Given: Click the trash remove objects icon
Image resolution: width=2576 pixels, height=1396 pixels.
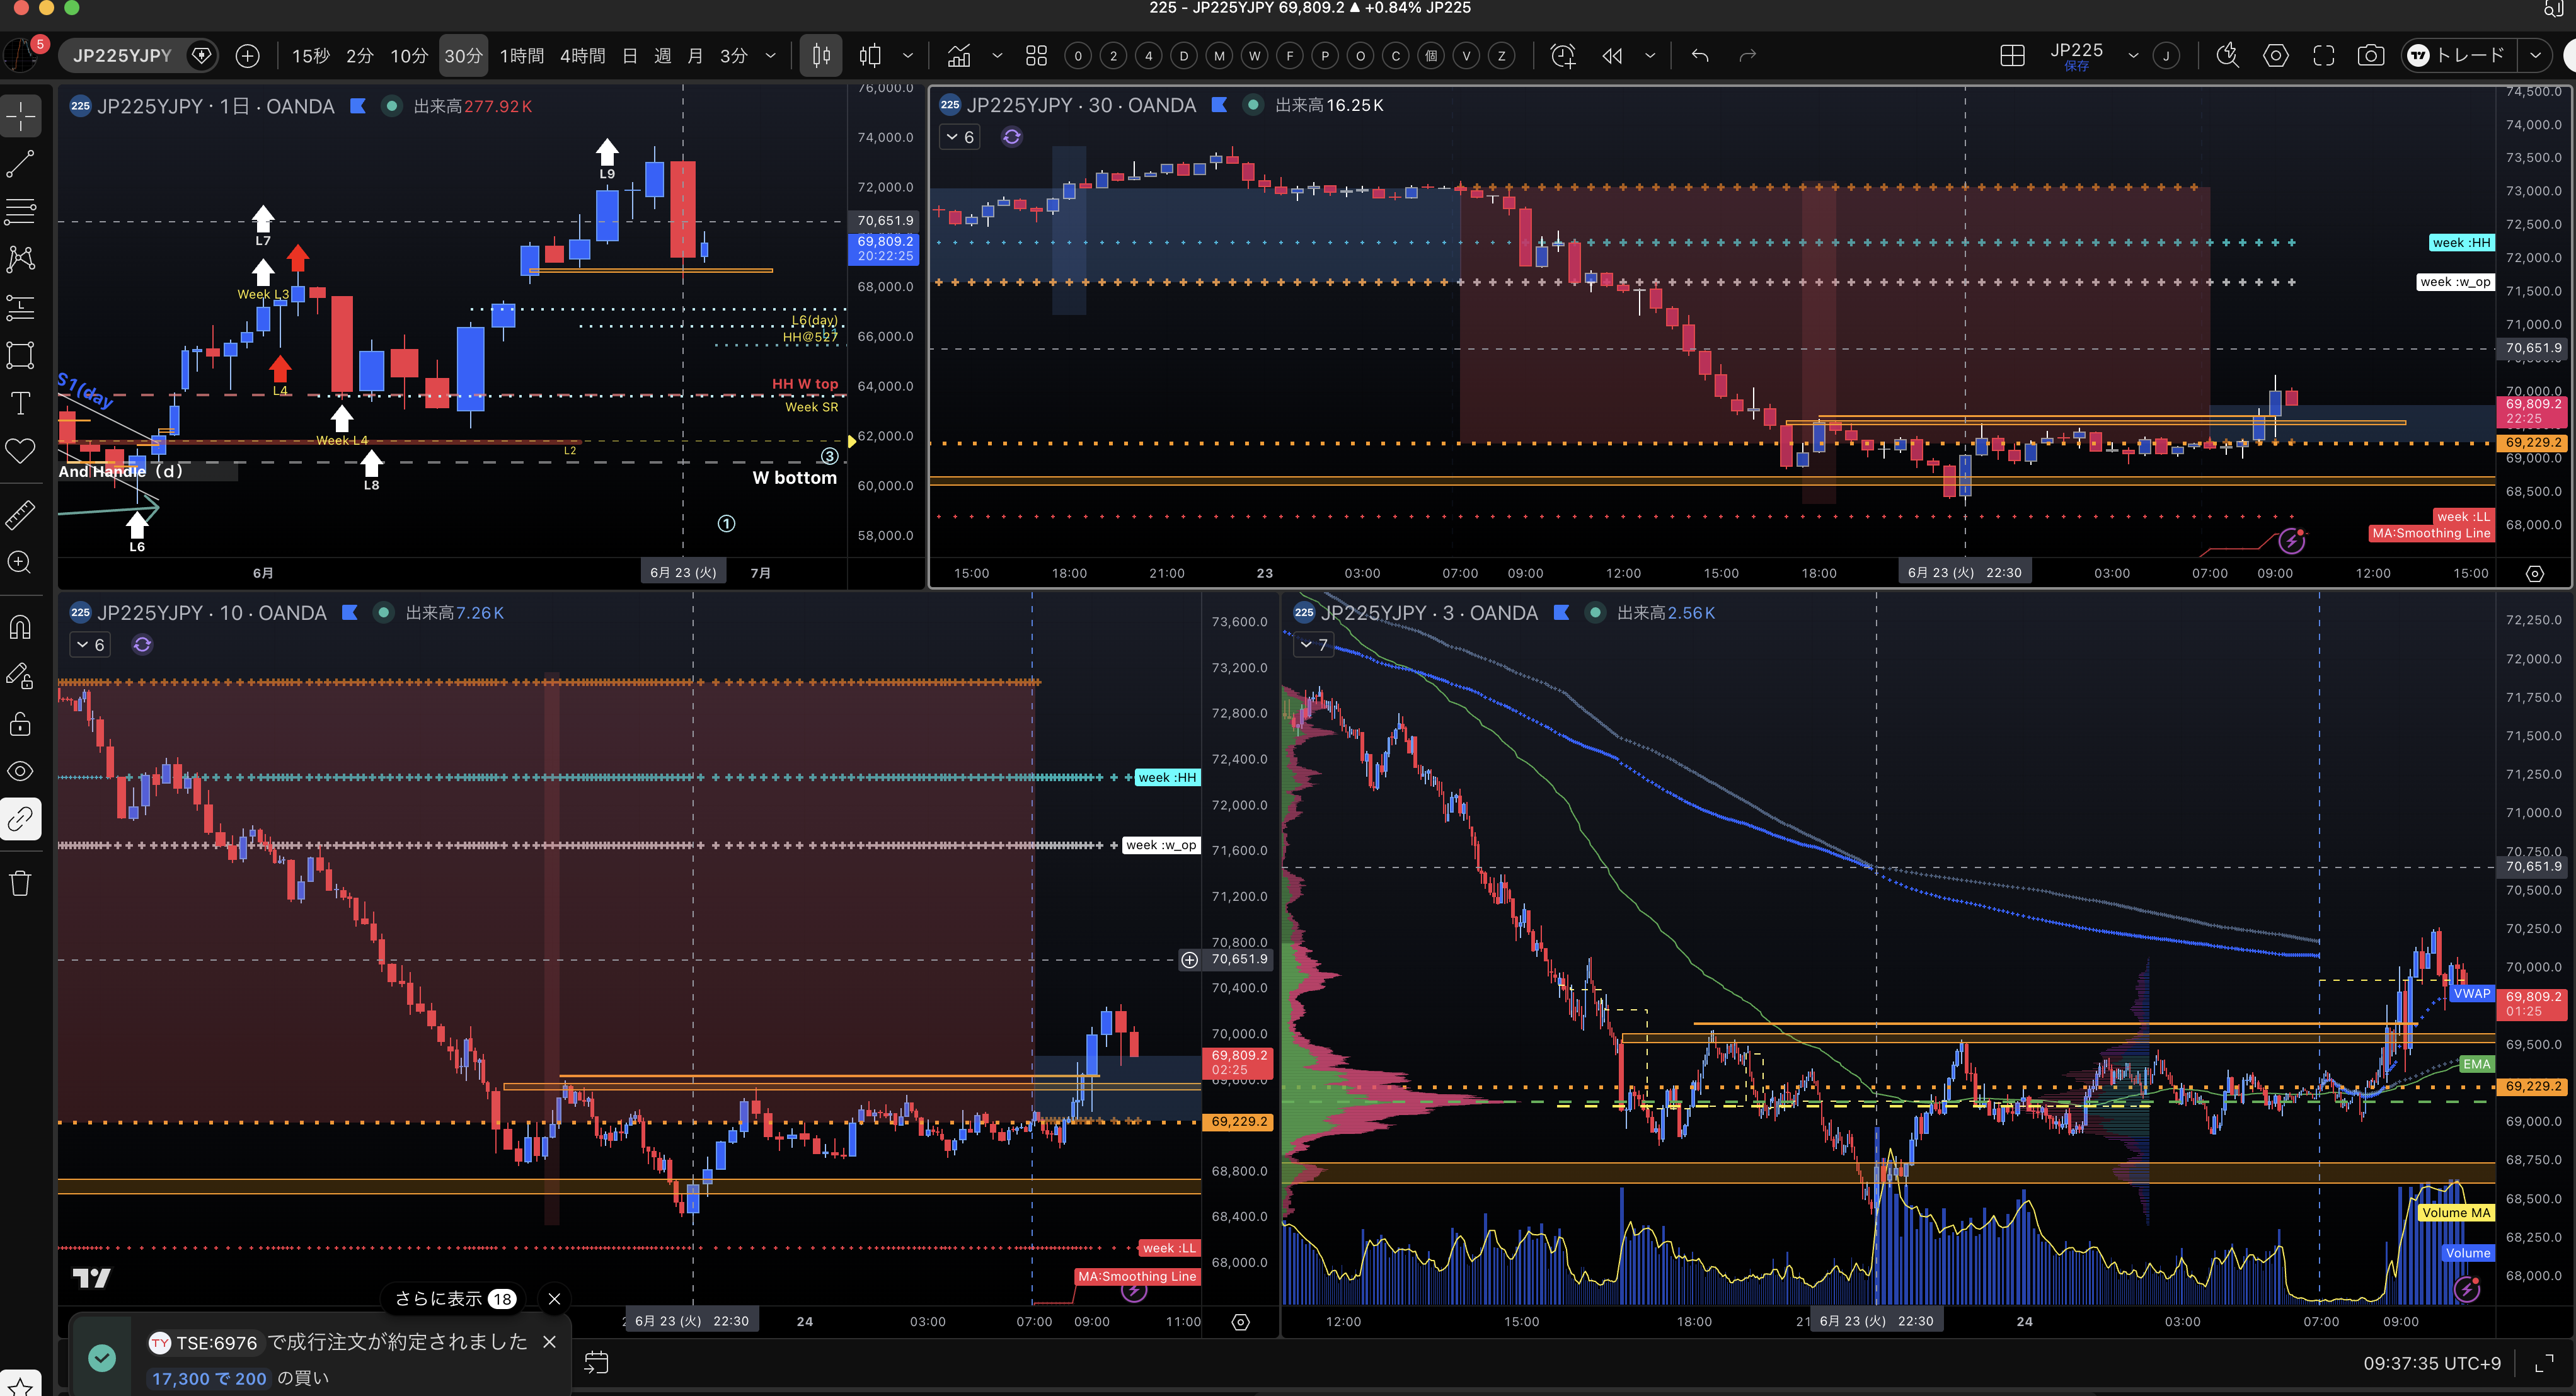Looking at the screenshot, I should click(x=21, y=882).
